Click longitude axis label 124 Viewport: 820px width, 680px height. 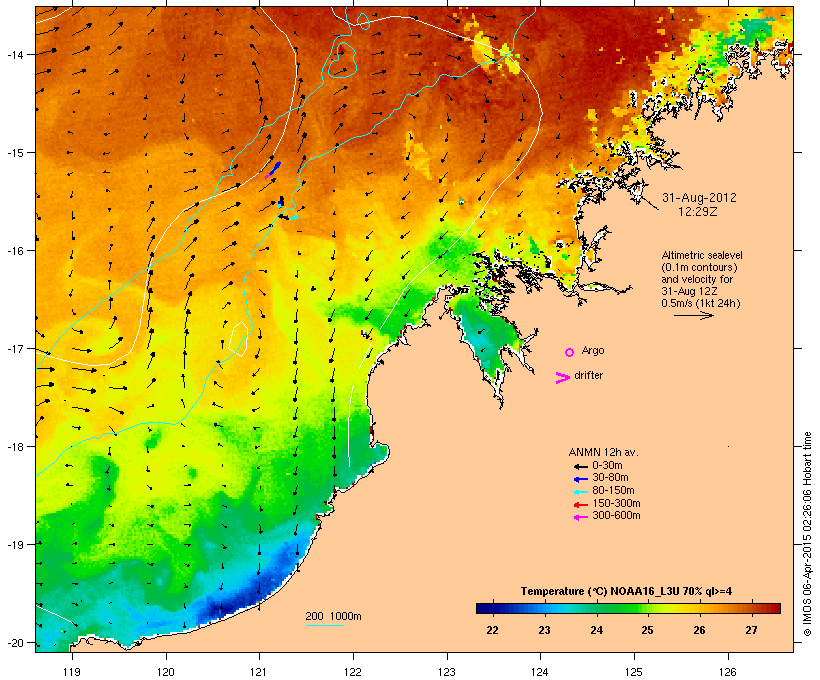click(540, 672)
